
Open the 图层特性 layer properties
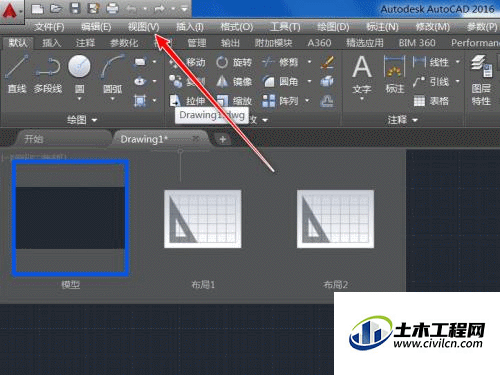(481, 80)
